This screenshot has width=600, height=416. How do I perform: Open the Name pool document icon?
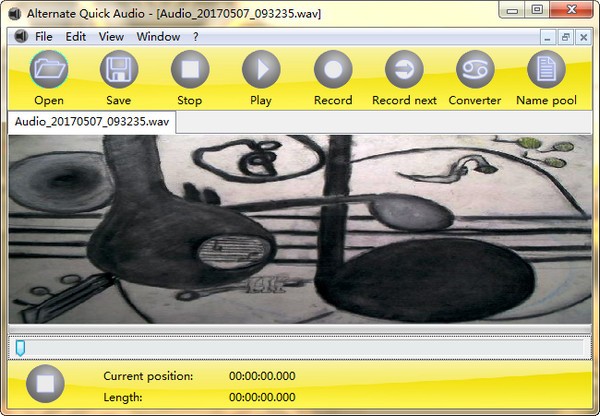[x=546, y=70]
